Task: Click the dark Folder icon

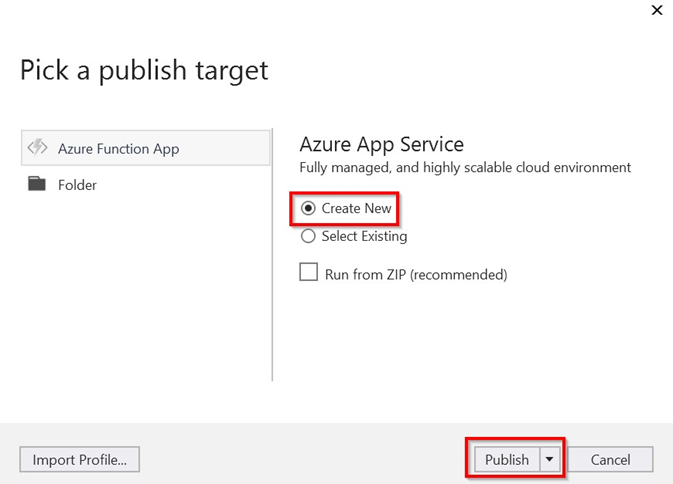Action: tap(38, 185)
